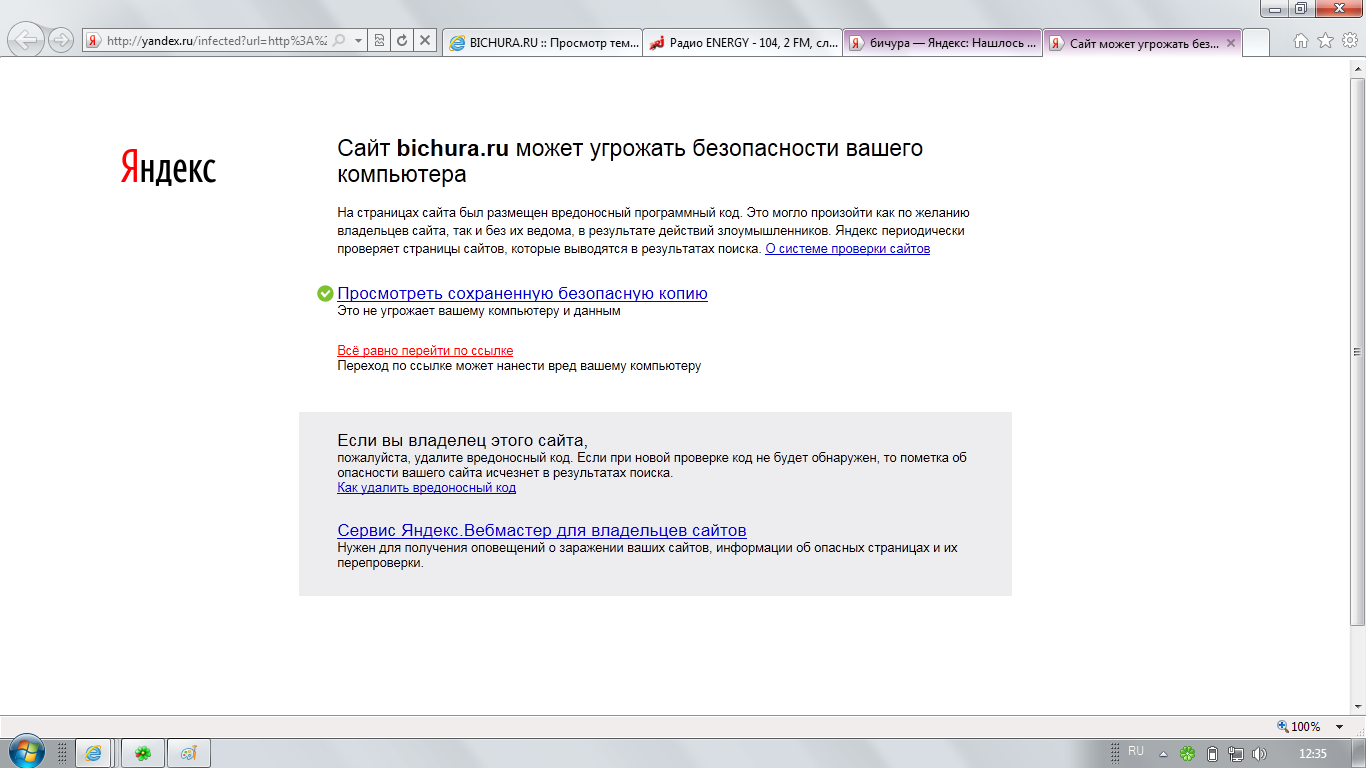Focus the address bar URL field
1366x768 pixels.
216,41
